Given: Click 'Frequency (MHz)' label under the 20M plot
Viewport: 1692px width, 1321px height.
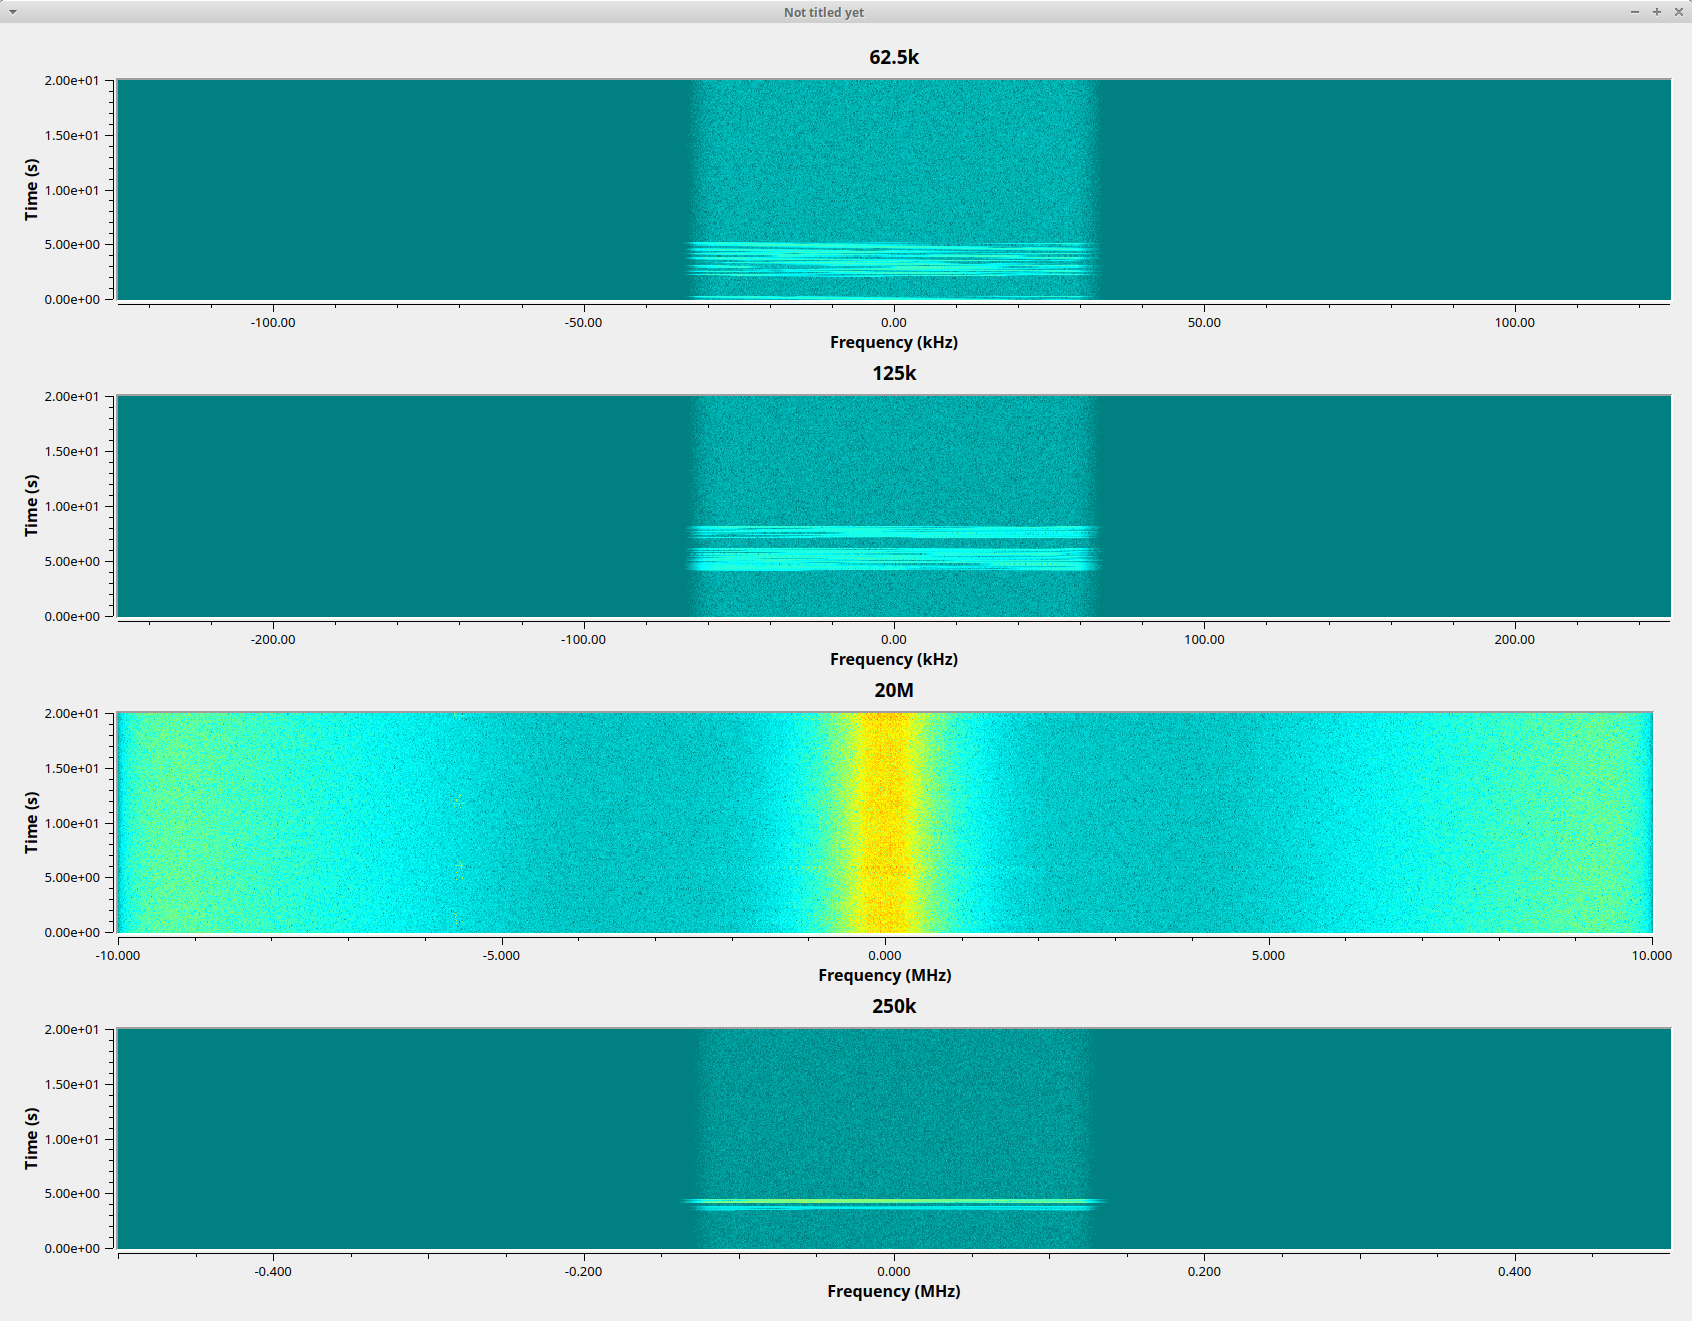Looking at the screenshot, I should point(884,975).
